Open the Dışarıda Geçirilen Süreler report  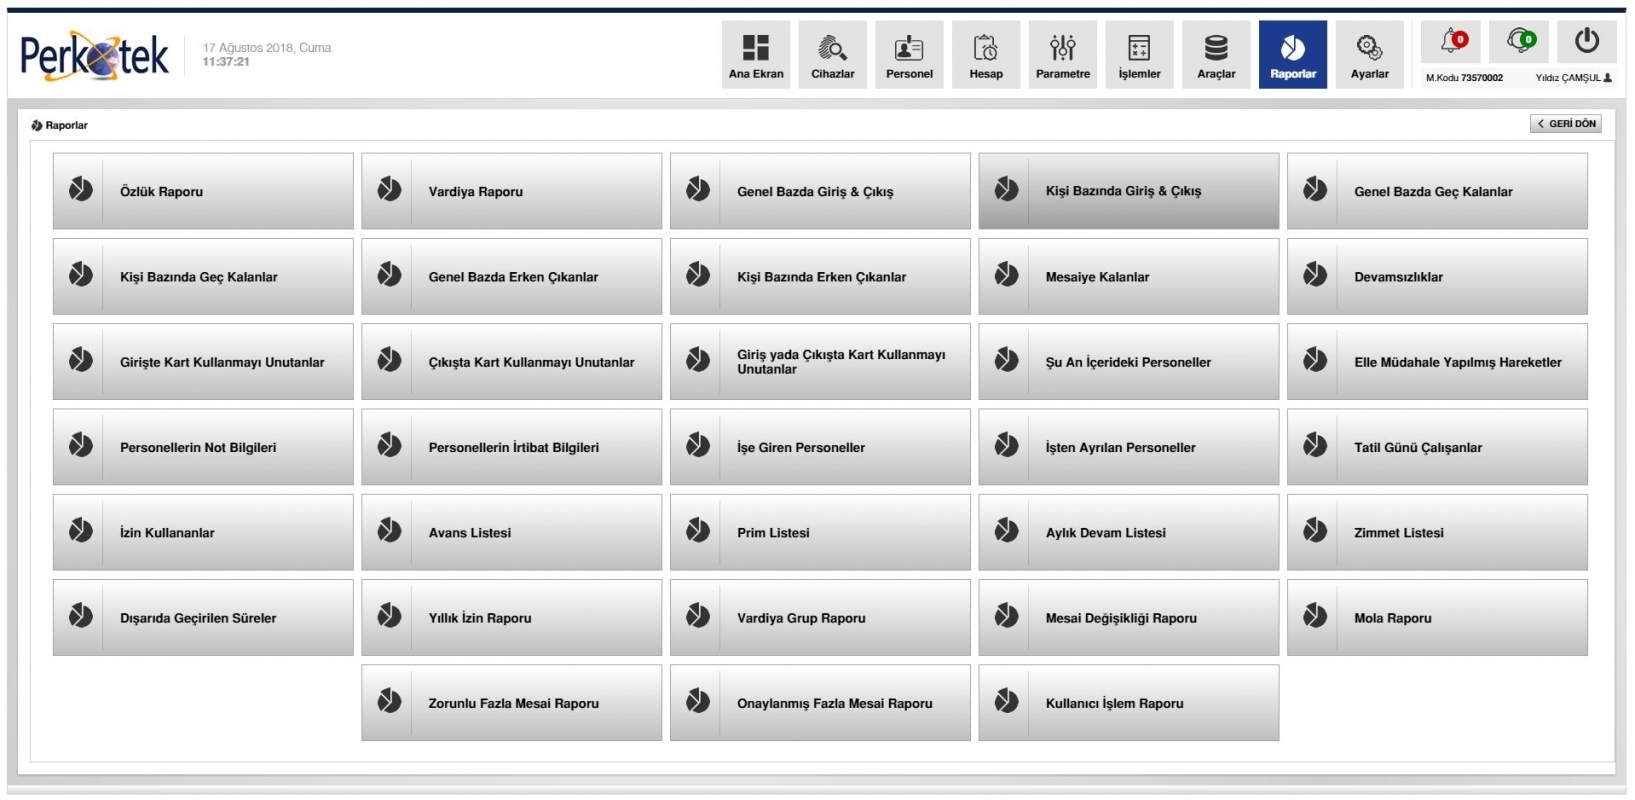[x=203, y=618]
